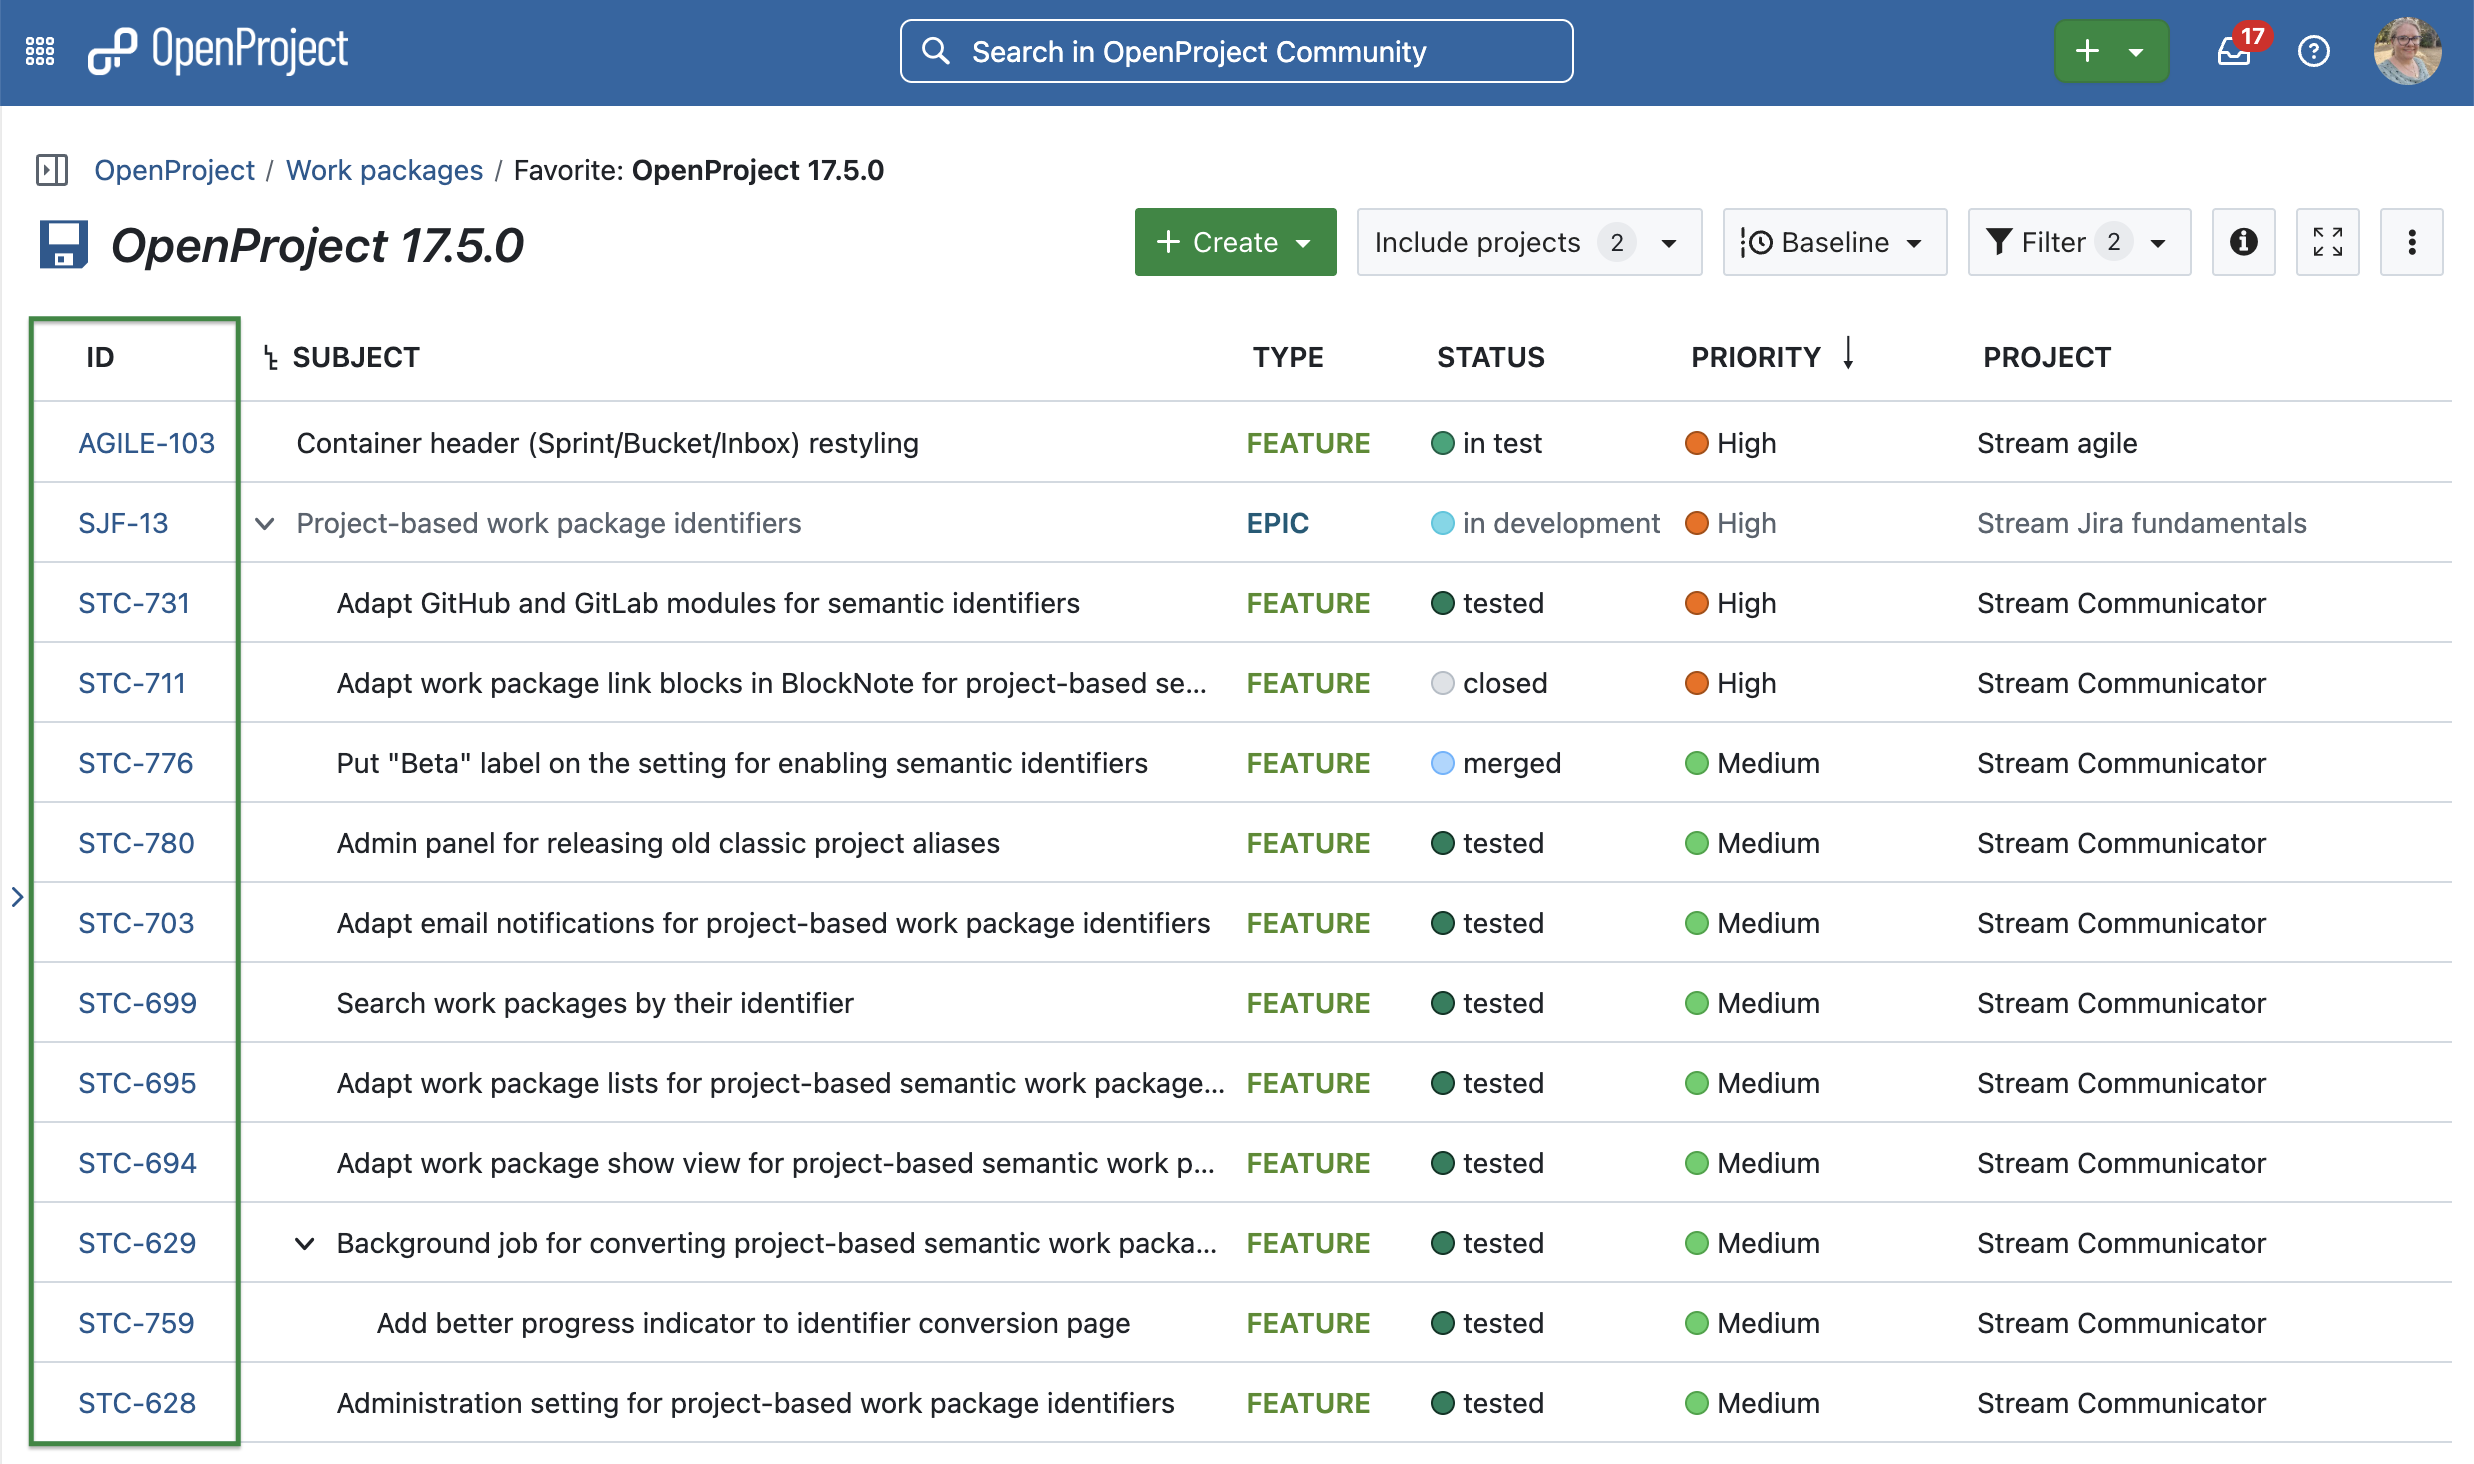
Task: Open work package STC-699
Action: [137, 1003]
